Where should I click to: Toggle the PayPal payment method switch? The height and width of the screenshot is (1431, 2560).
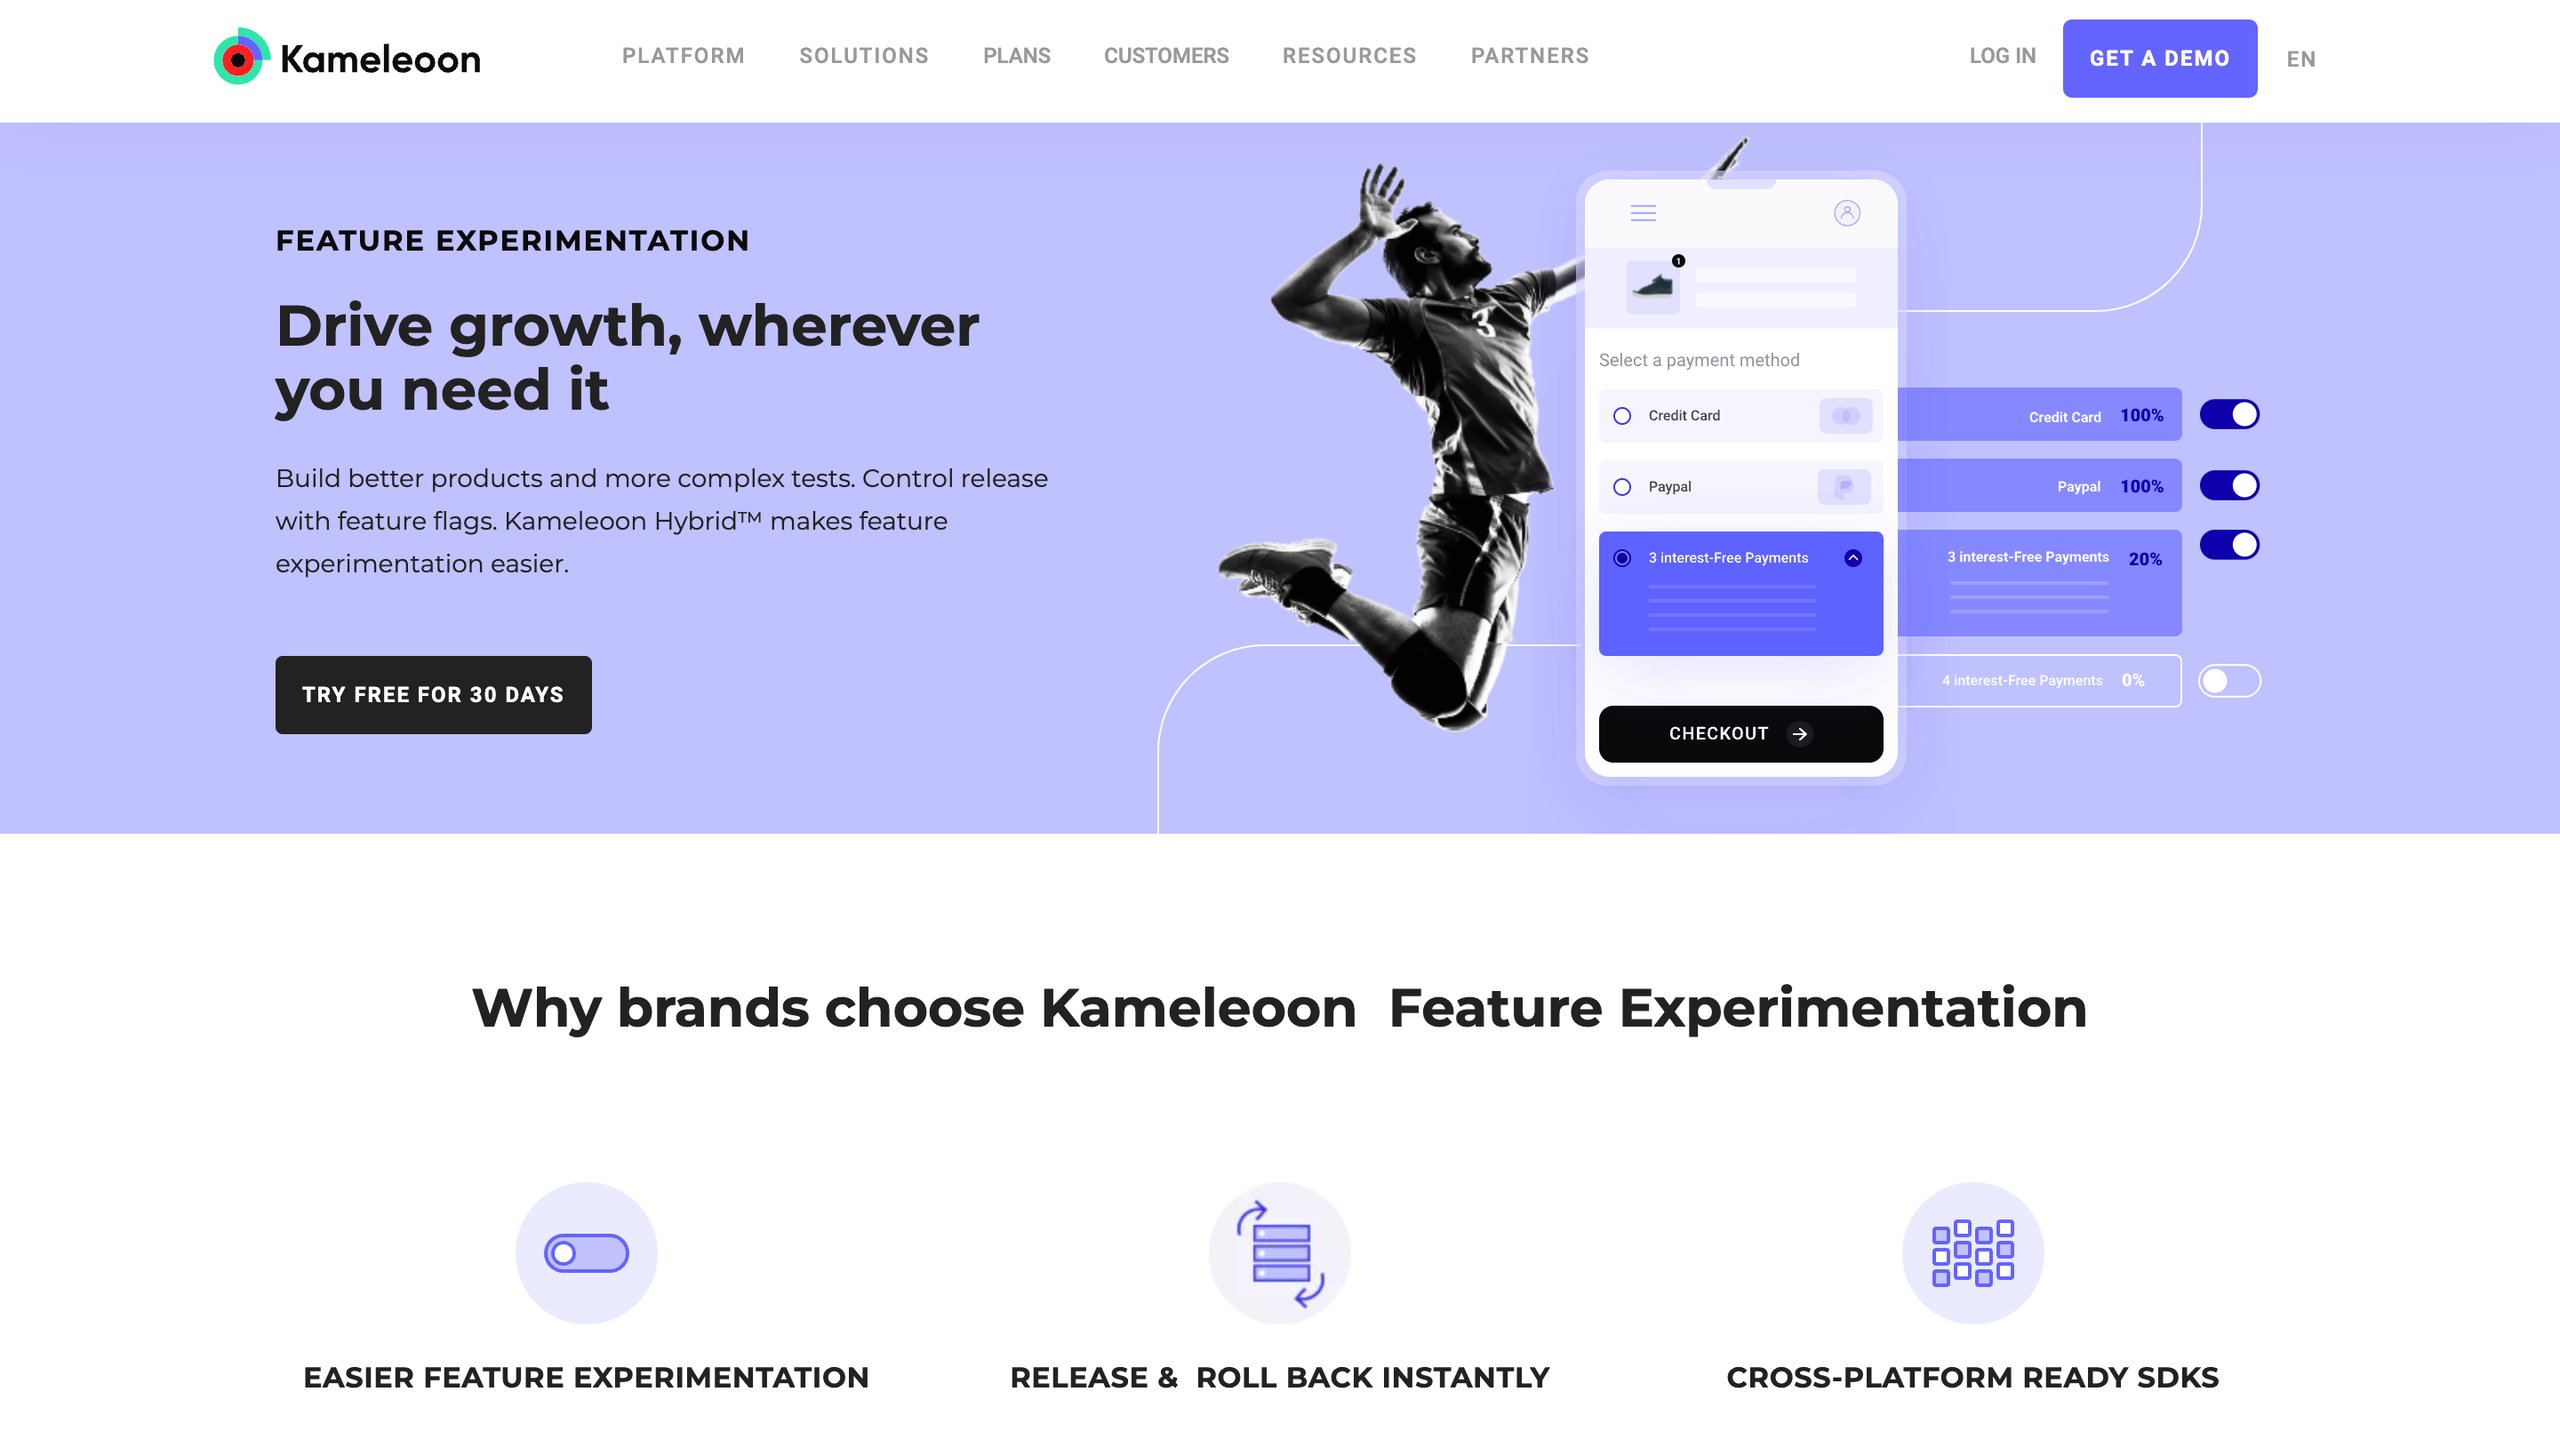coord(2231,485)
